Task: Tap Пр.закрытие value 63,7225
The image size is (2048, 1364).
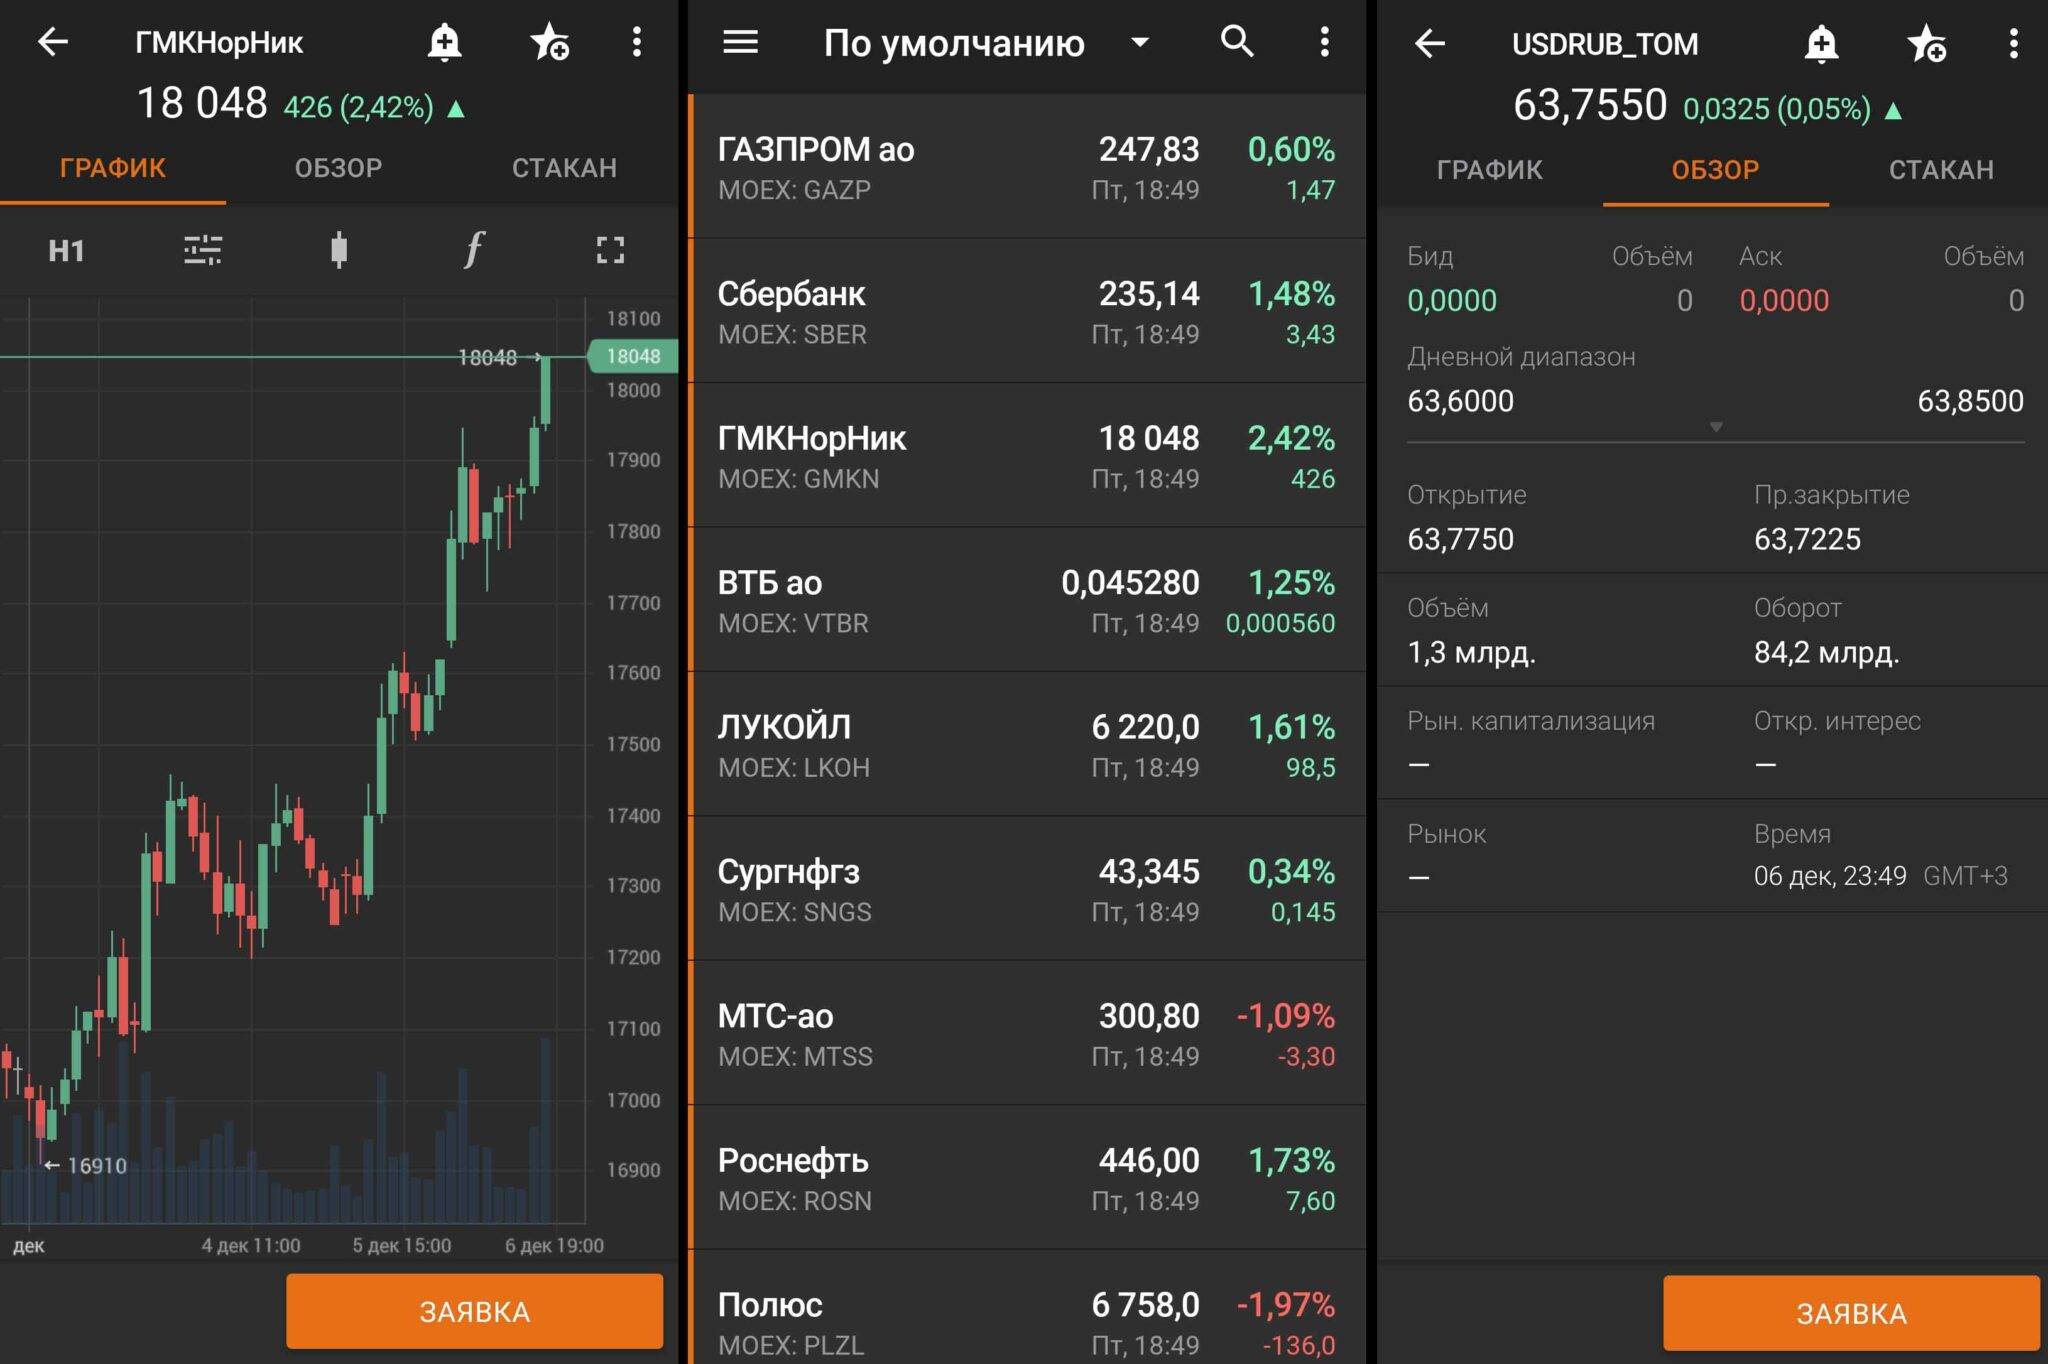Action: (1808, 539)
